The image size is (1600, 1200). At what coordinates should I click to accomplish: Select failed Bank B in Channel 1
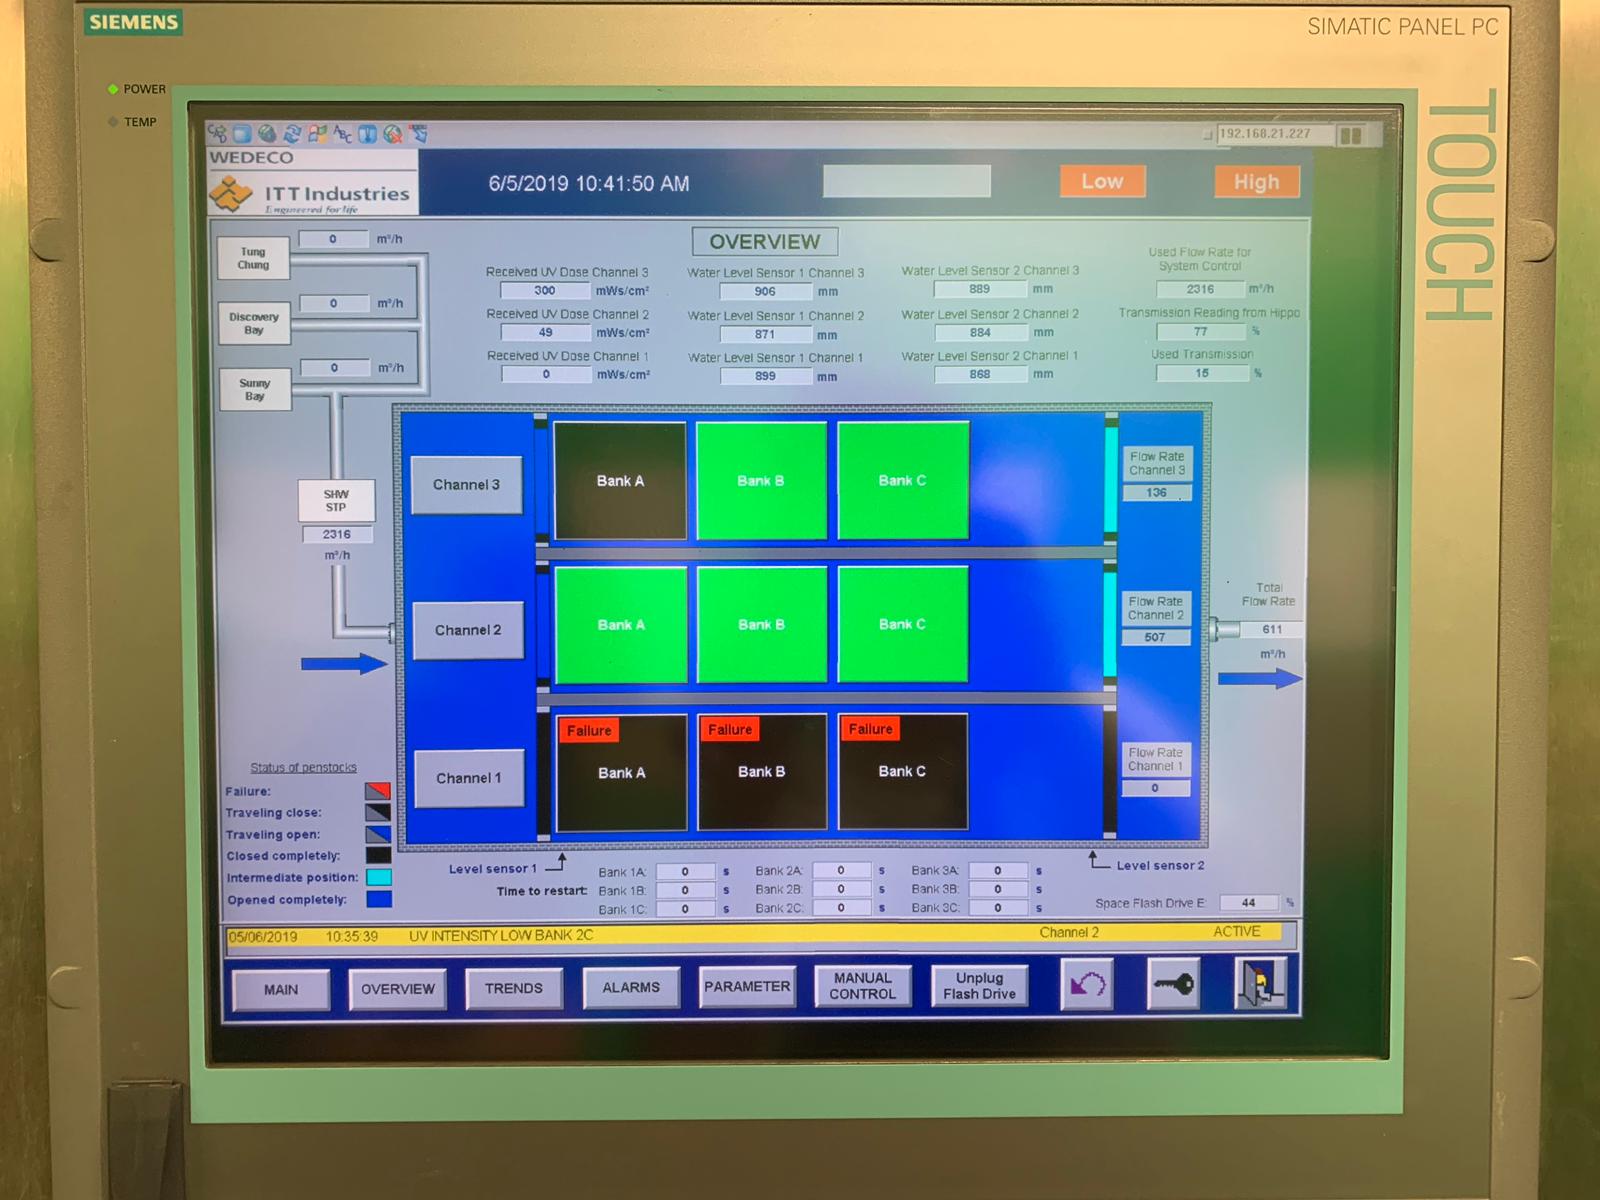click(762, 772)
